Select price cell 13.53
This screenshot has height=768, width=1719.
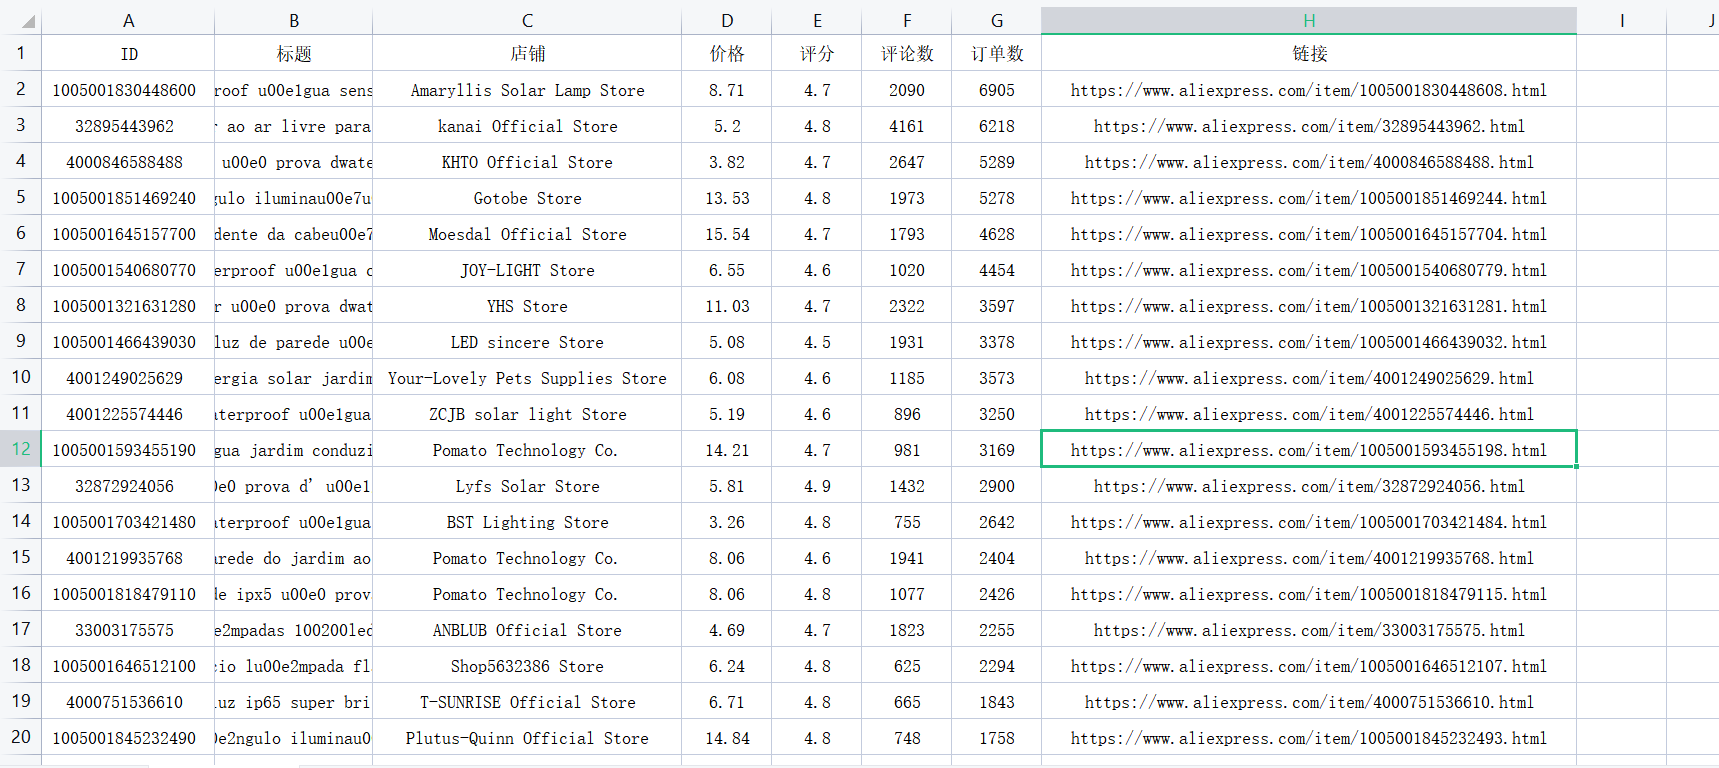(727, 197)
